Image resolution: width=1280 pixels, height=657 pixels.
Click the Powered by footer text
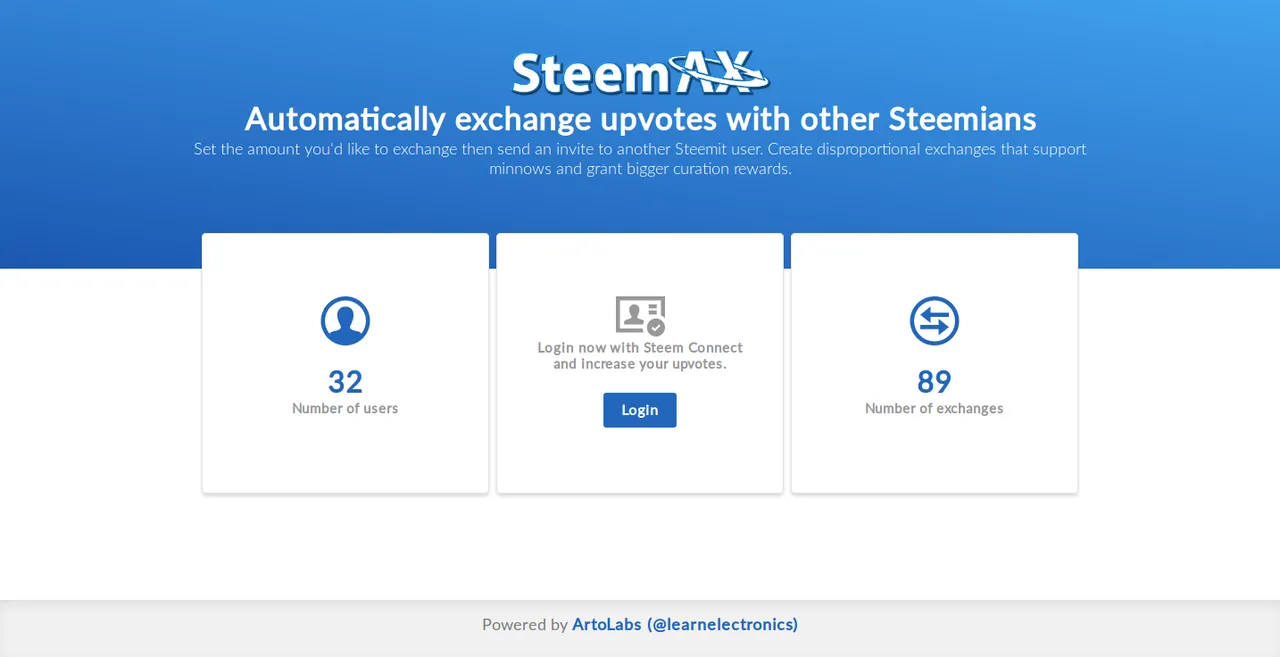[524, 625]
